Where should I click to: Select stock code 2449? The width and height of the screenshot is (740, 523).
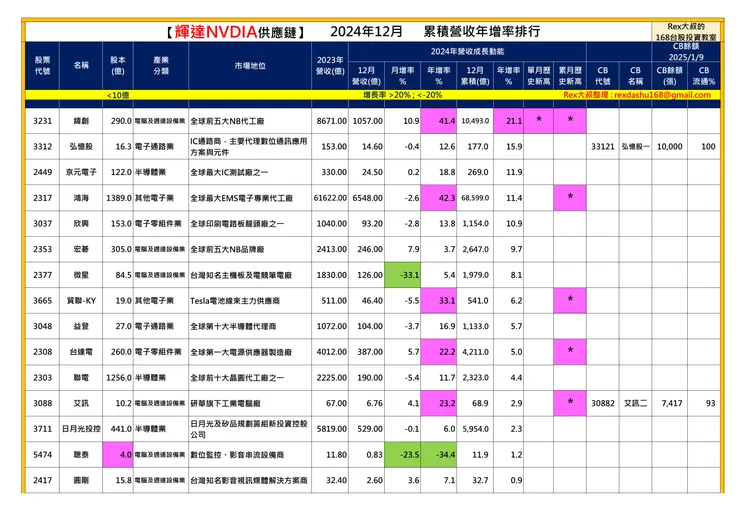click(x=42, y=172)
